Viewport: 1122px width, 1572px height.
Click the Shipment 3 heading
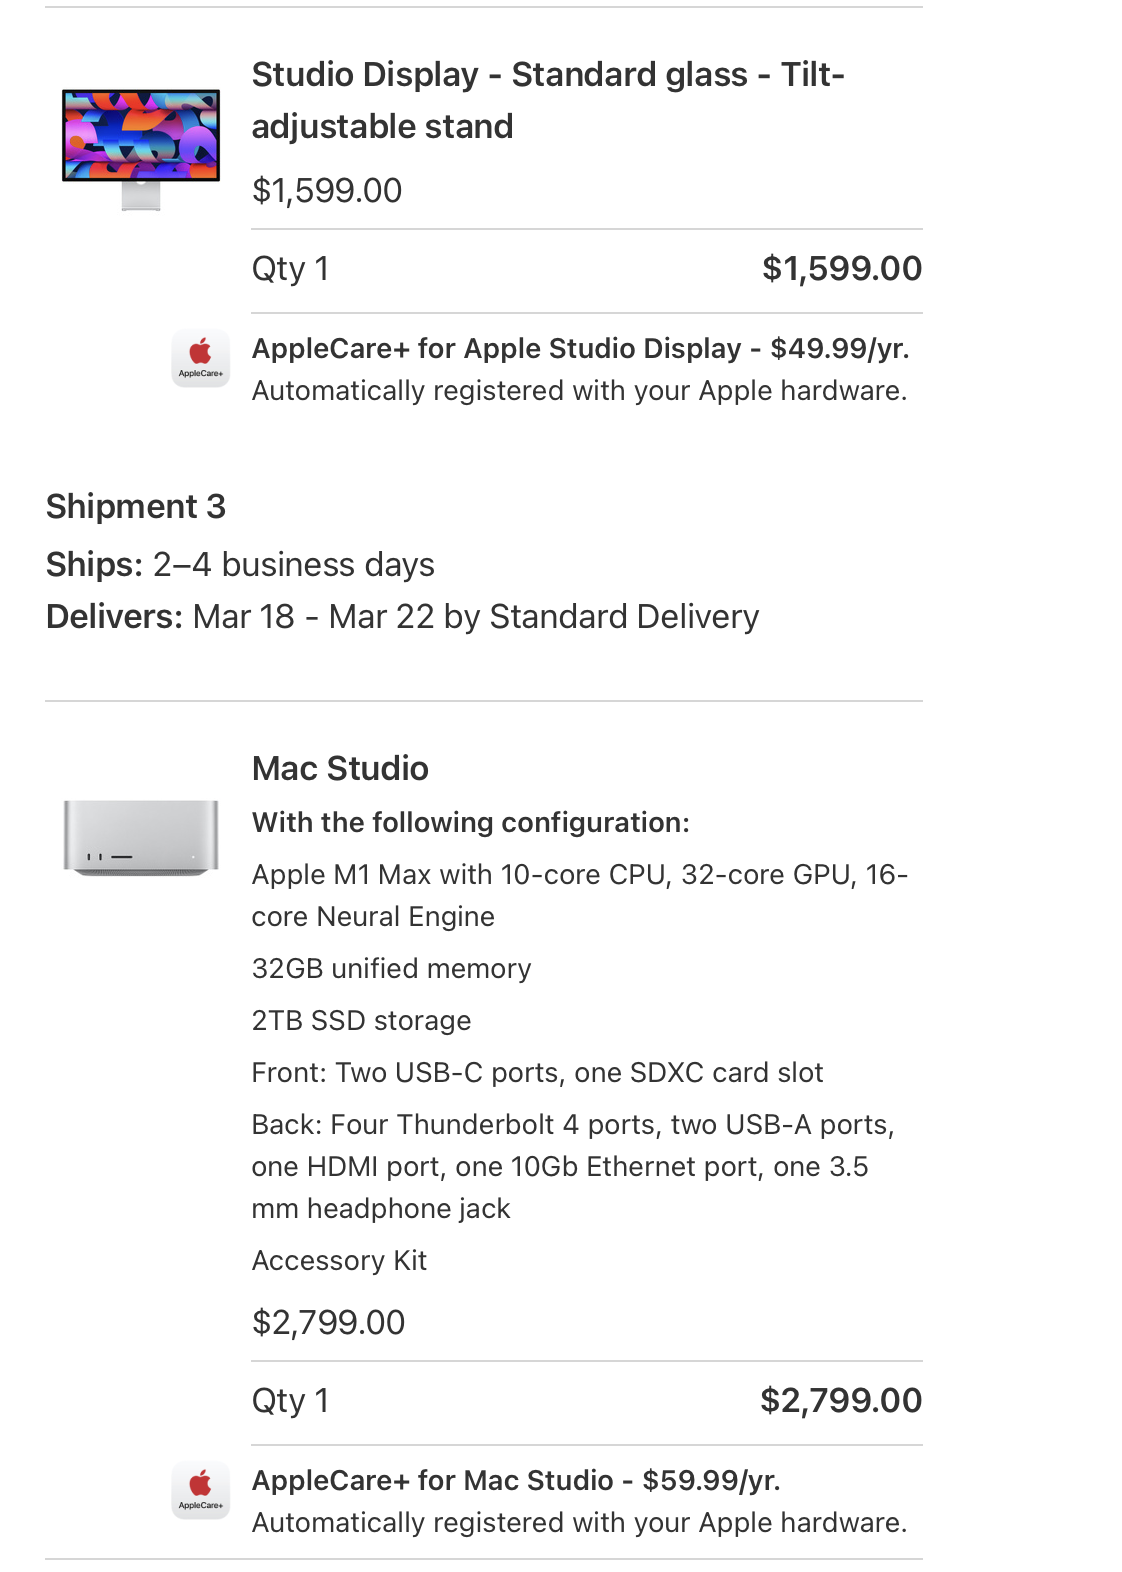pyautogui.click(x=136, y=506)
